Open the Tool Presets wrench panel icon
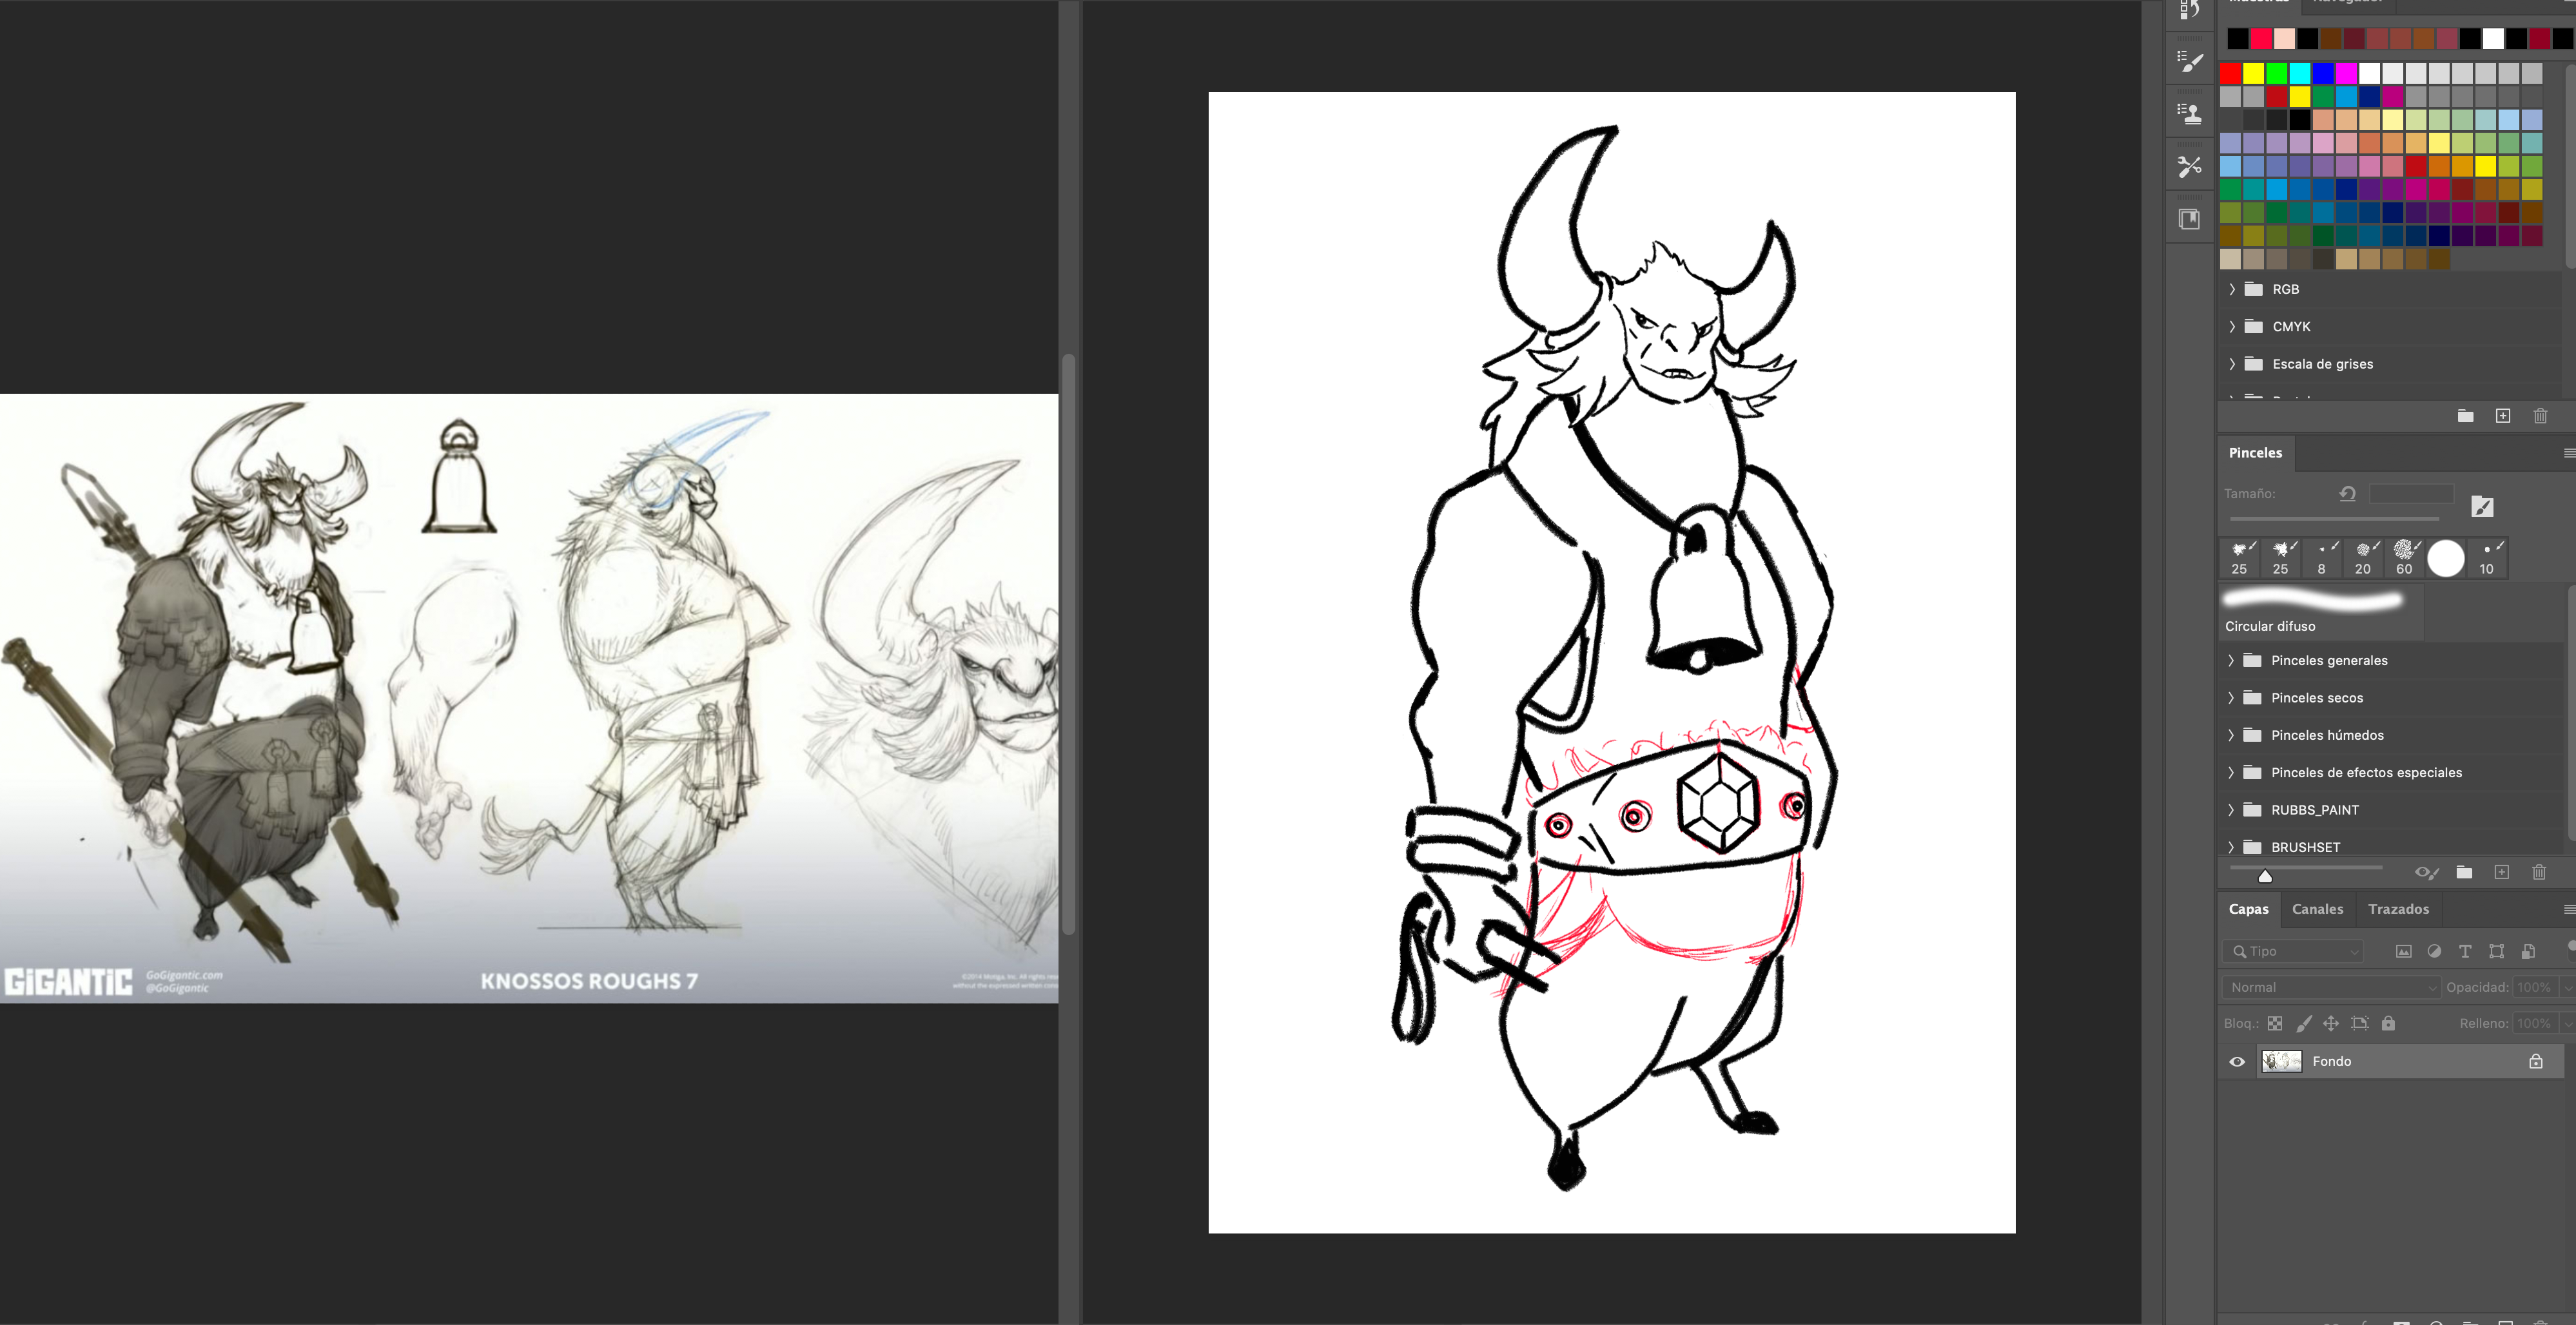The height and width of the screenshot is (1325, 2576). tap(2190, 167)
